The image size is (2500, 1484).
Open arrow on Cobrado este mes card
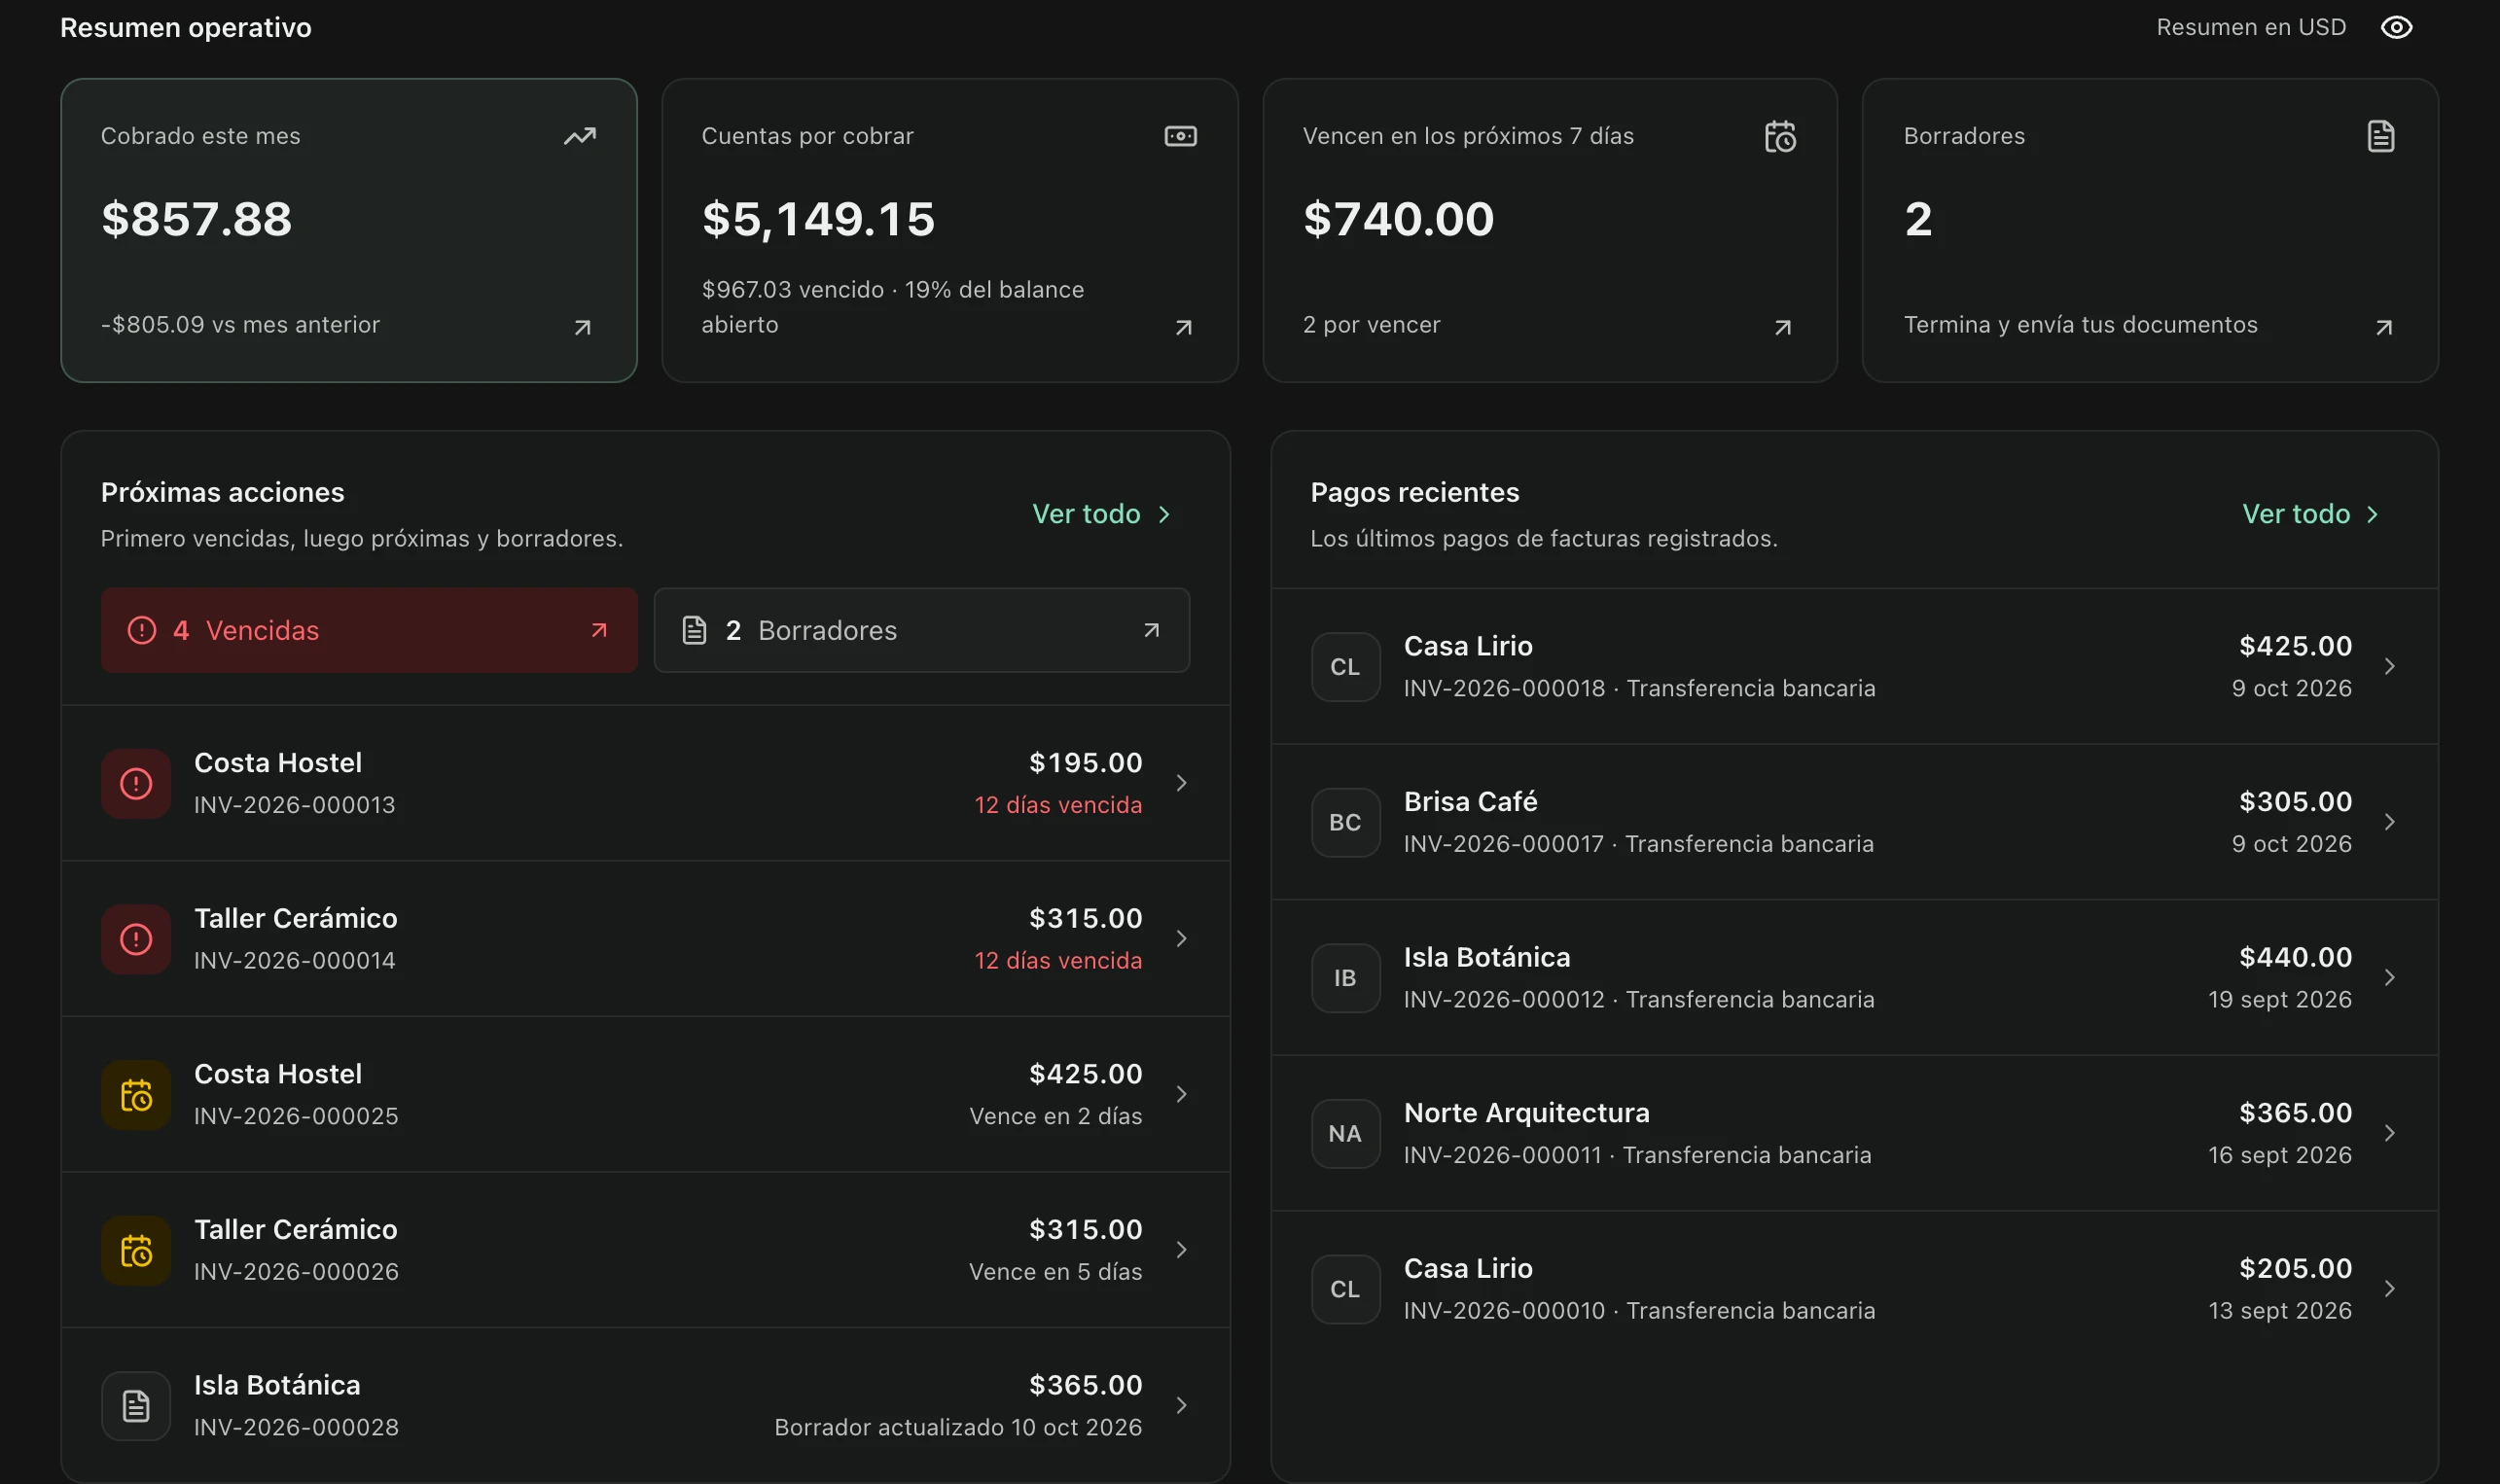pyautogui.click(x=583, y=328)
